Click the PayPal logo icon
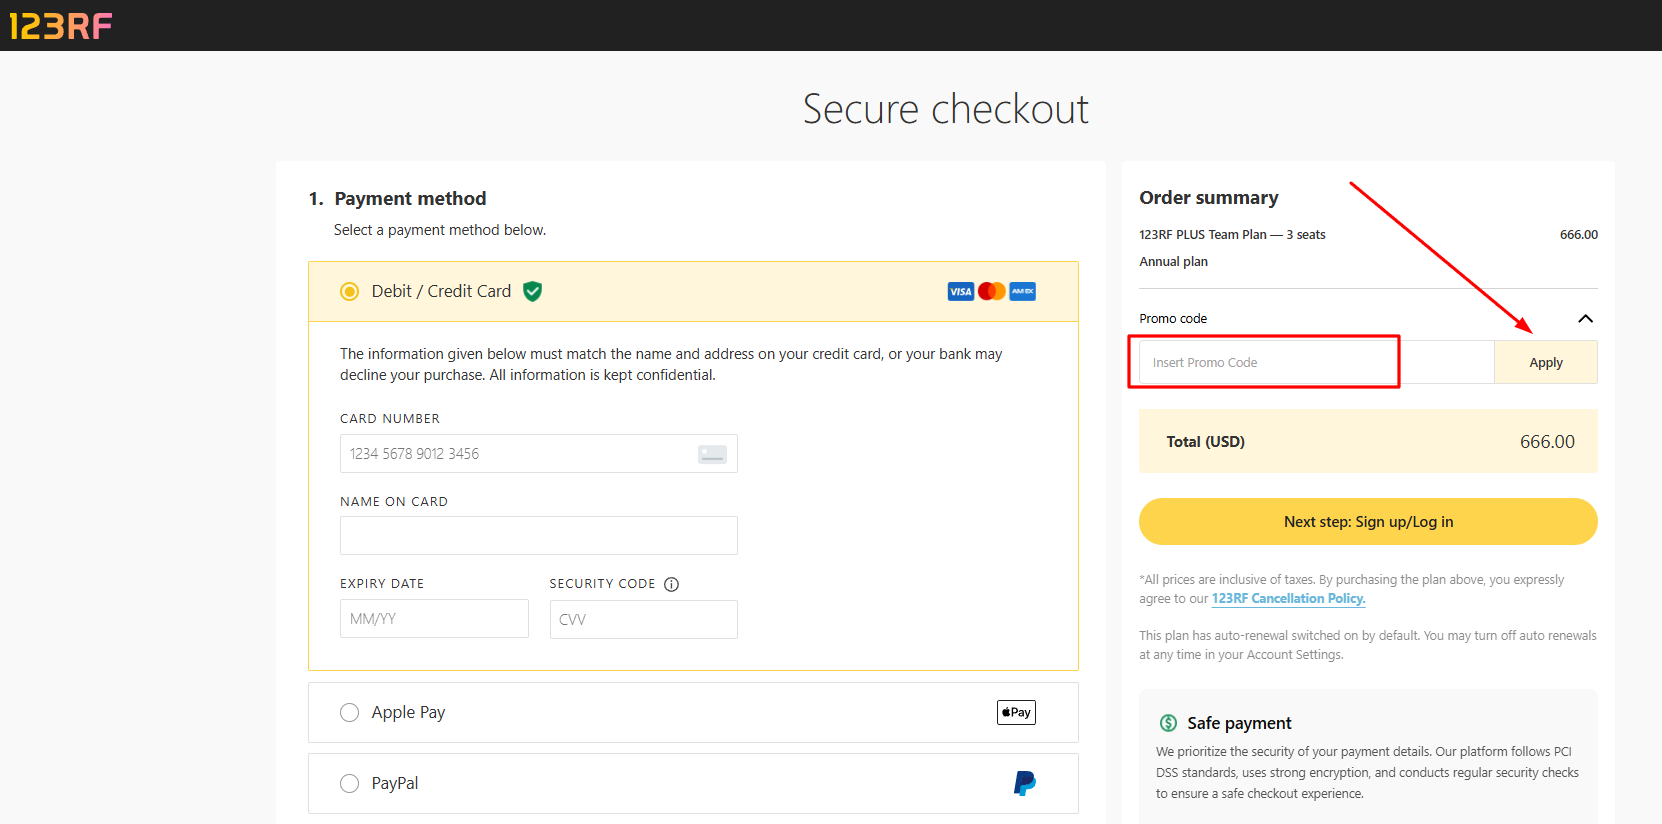 pyautogui.click(x=1024, y=783)
